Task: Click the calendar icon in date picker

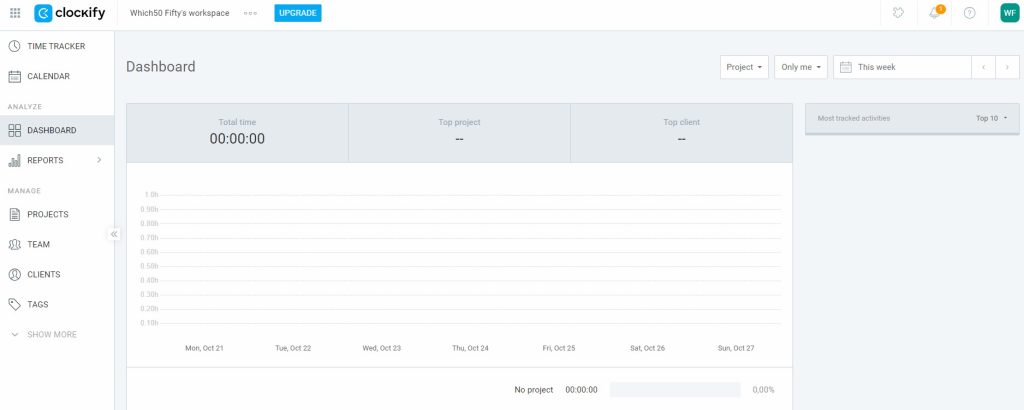Action: pyautogui.click(x=845, y=67)
